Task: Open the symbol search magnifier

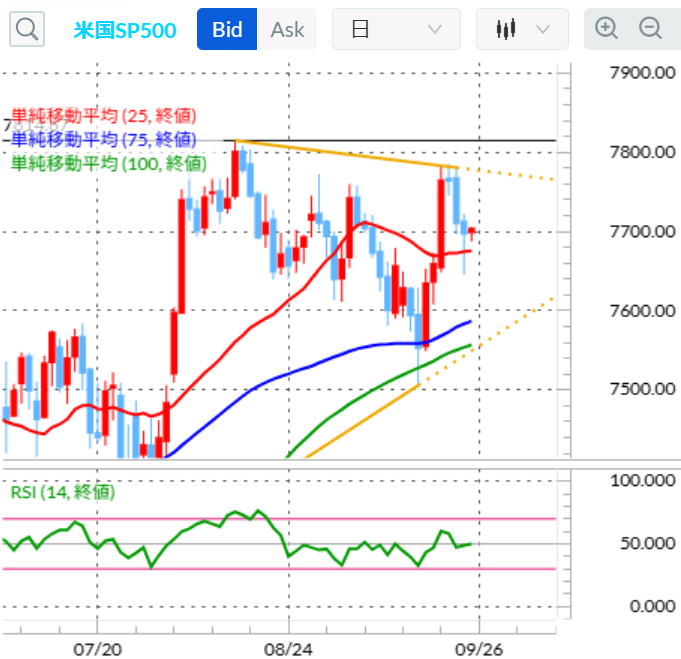Action: (27, 29)
